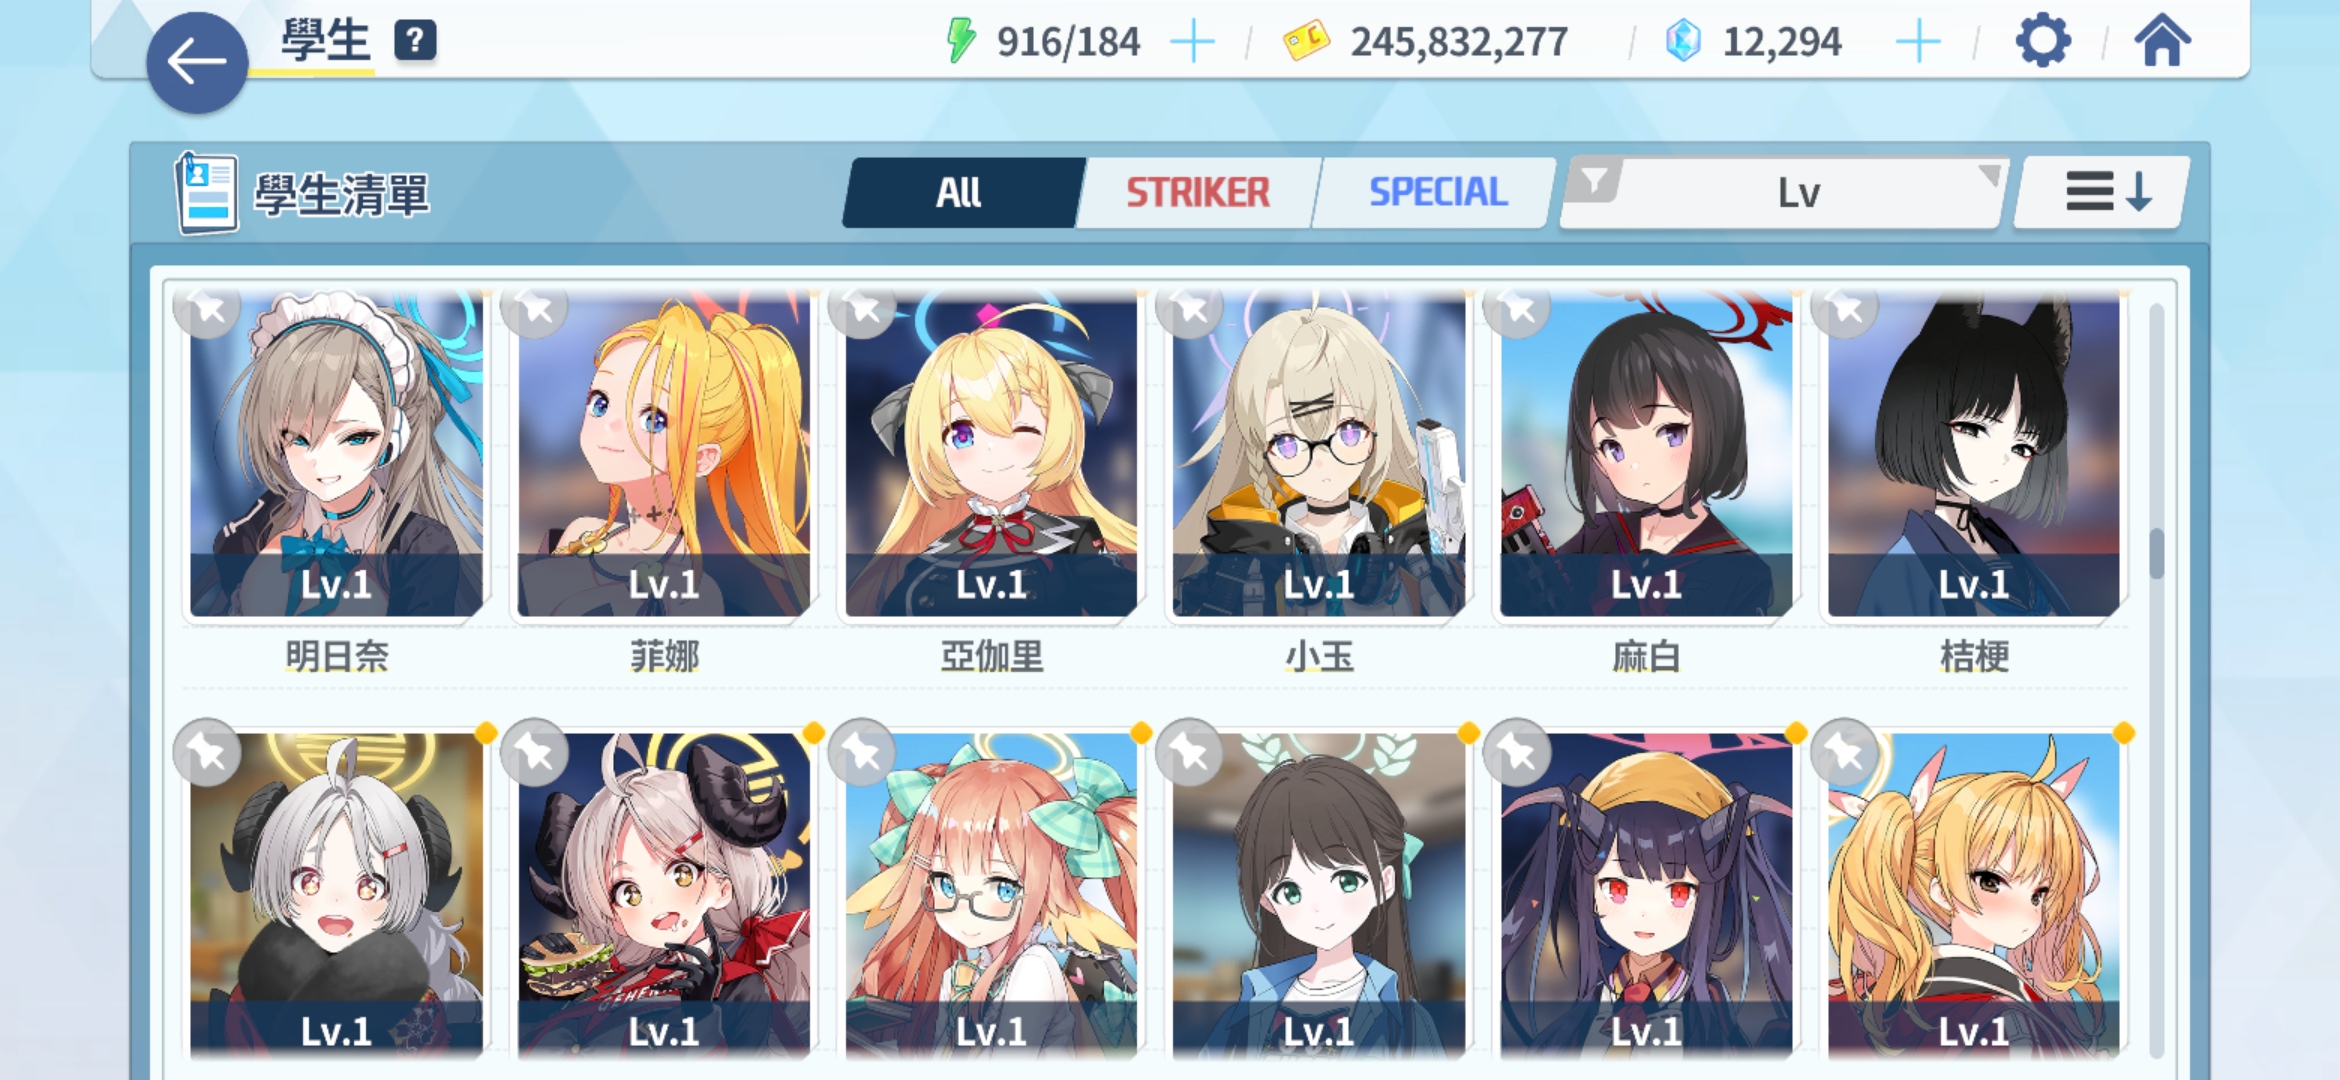Toggle favorite star on 明日奈
Image resolution: width=2340 pixels, height=1080 pixels.
tap(207, 308)
